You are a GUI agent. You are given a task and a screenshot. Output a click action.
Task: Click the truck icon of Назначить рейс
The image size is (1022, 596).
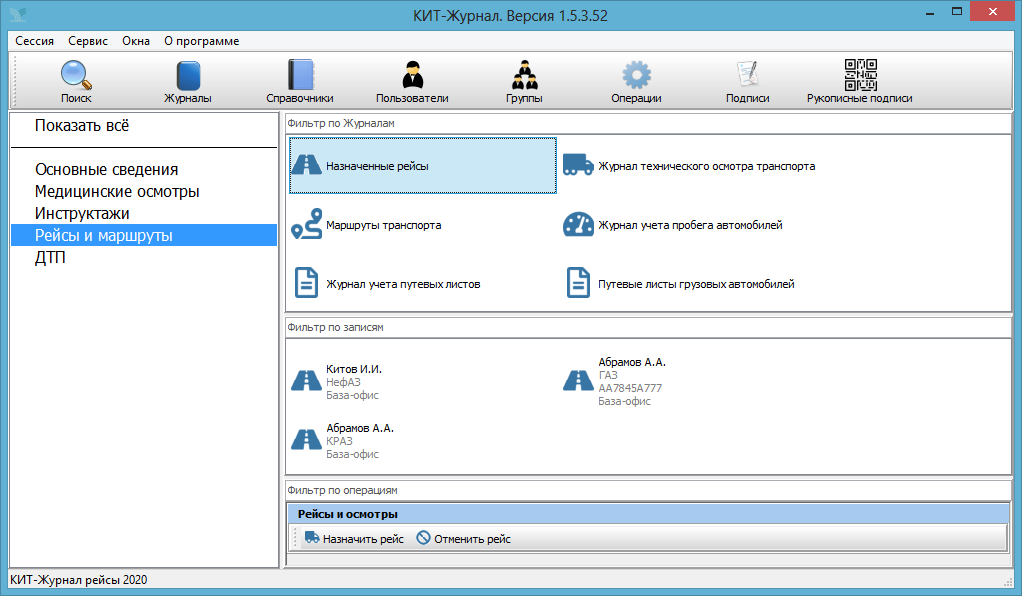312,538
